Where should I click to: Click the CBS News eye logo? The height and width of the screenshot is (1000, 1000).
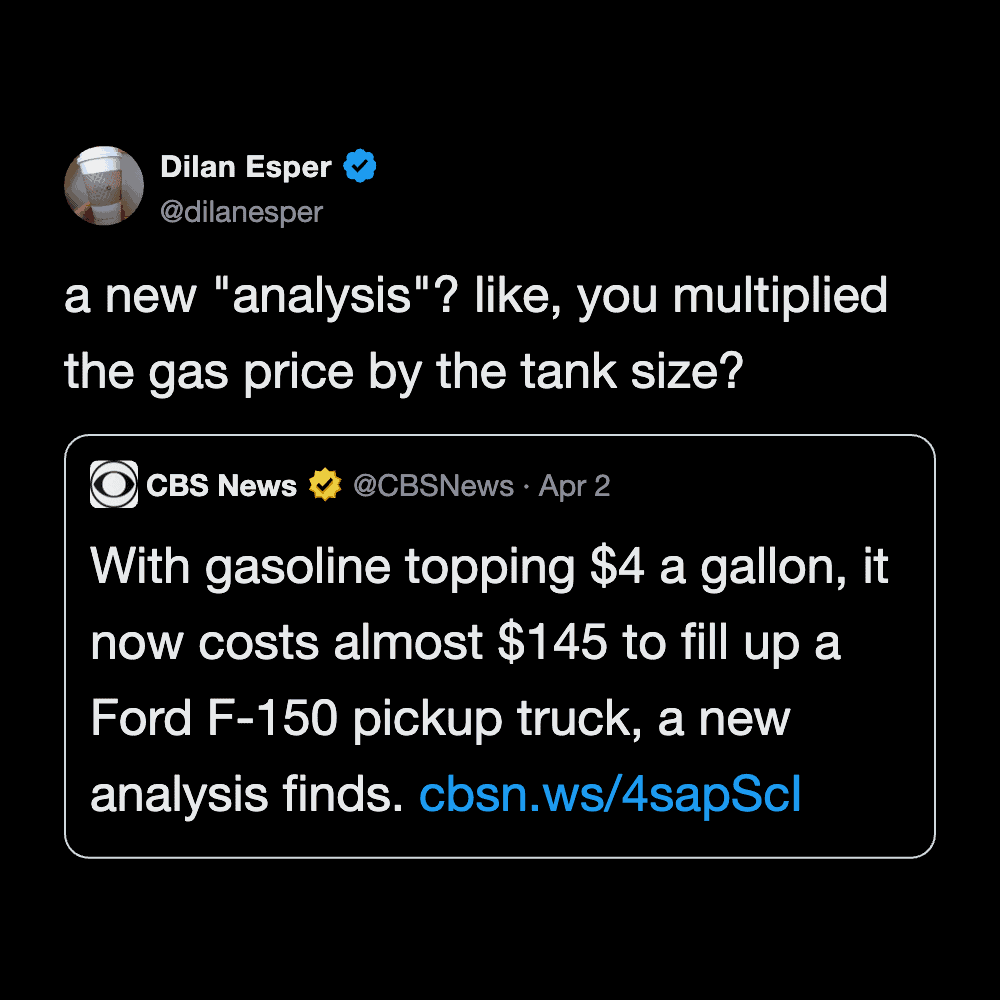click(x=114, y=485)
